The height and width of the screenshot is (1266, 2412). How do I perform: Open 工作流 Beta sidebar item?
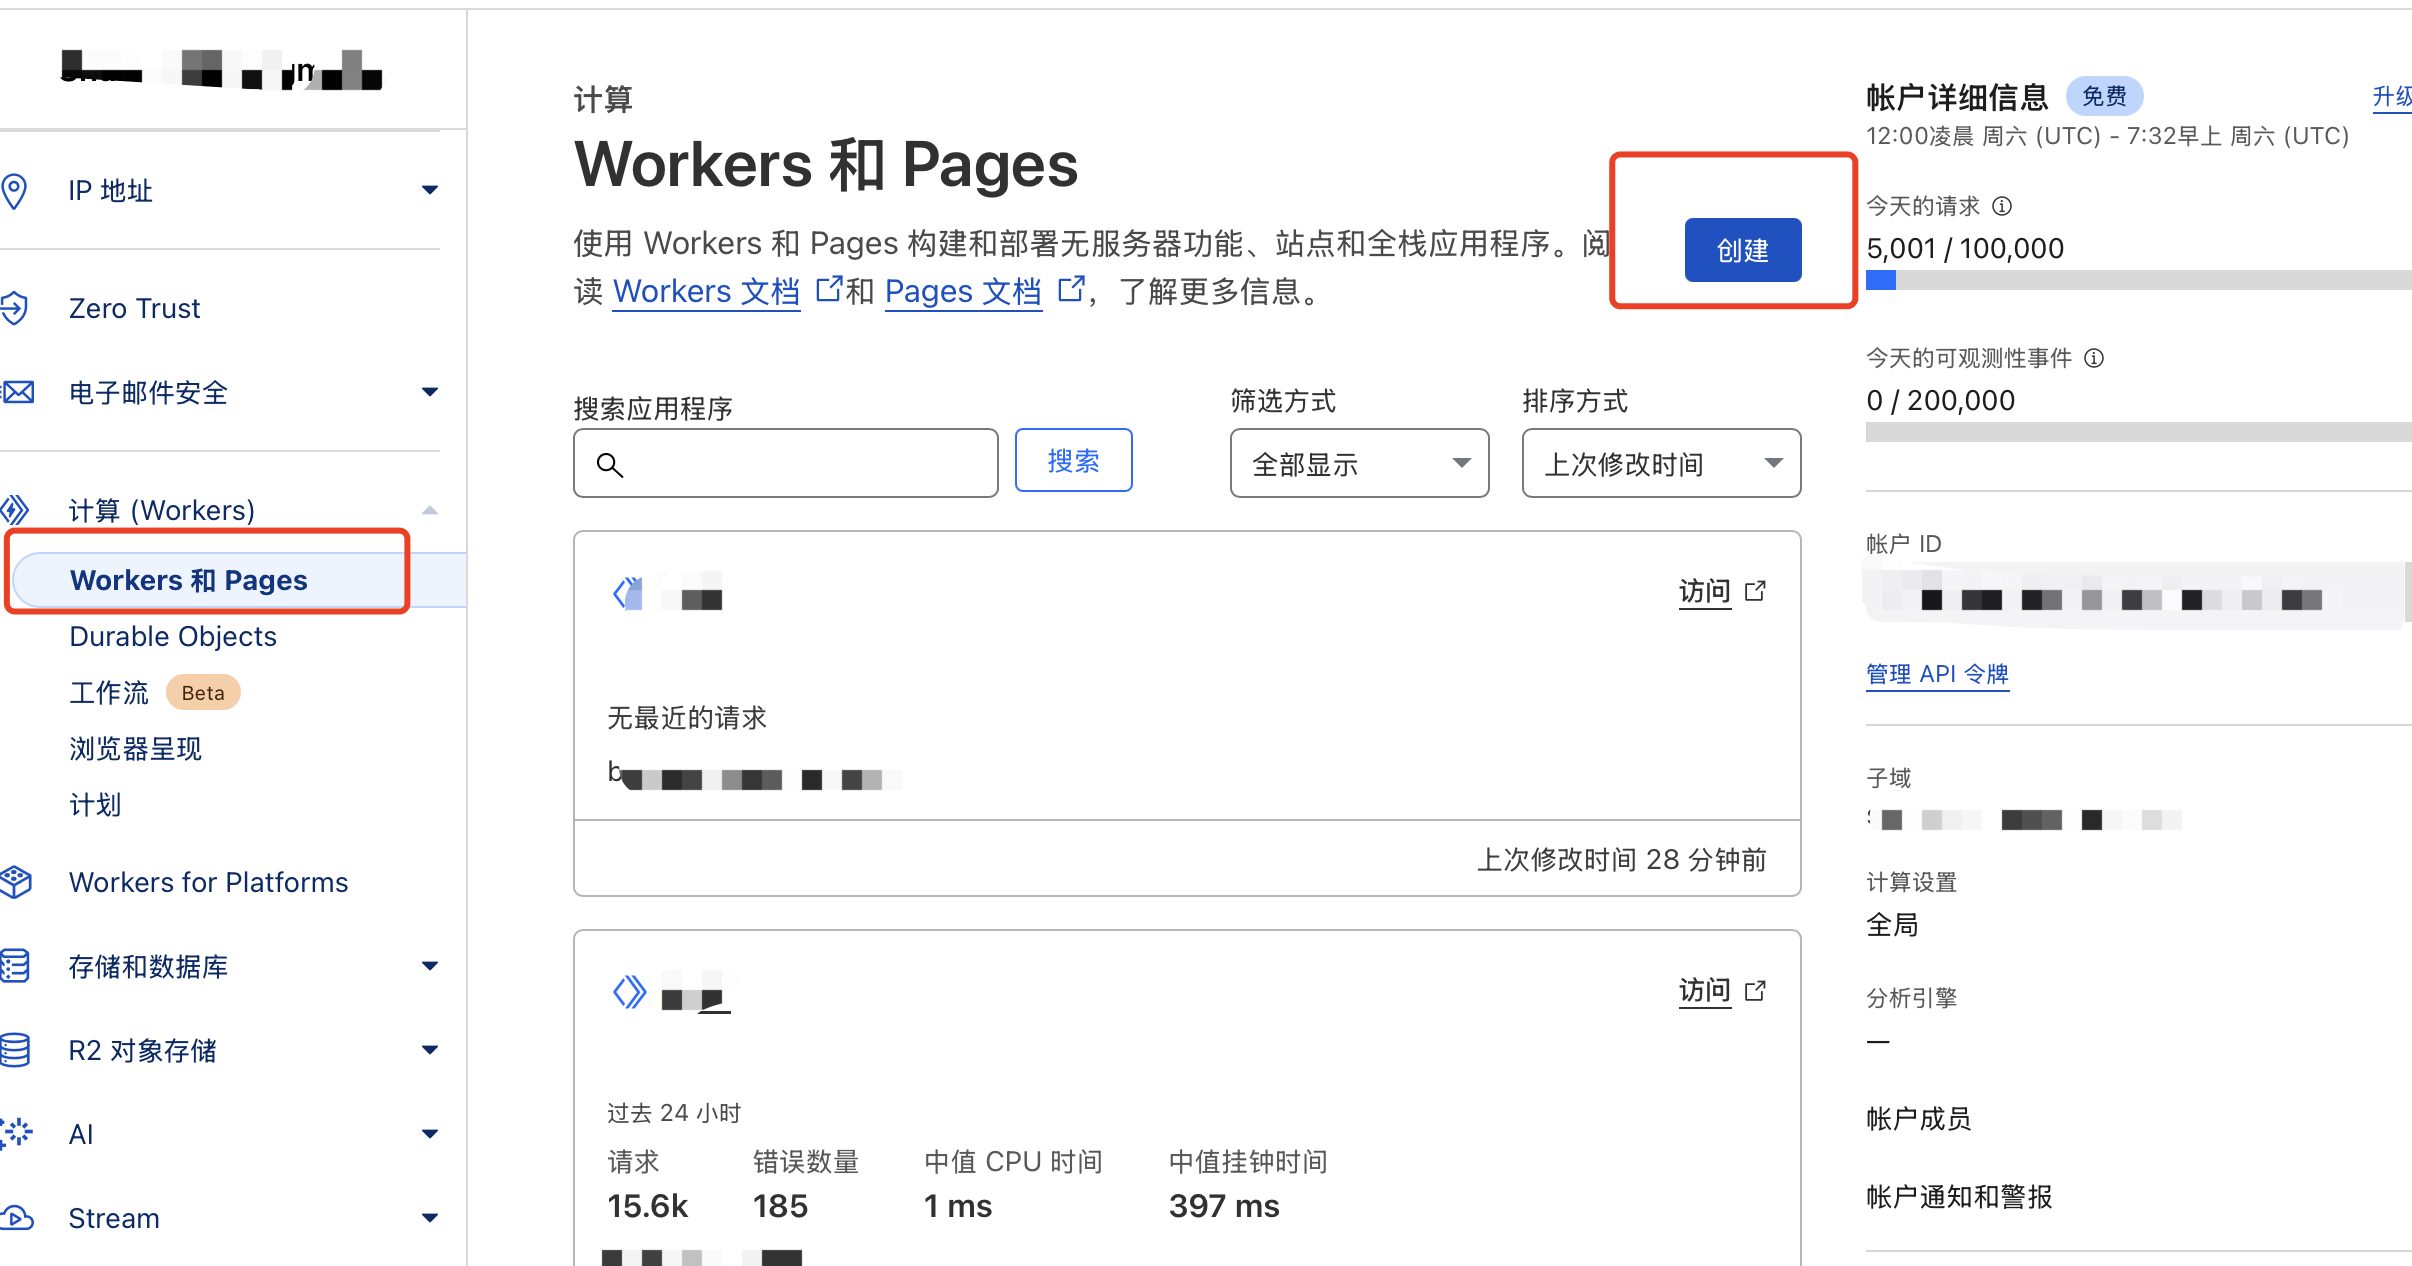click(109, 692)
